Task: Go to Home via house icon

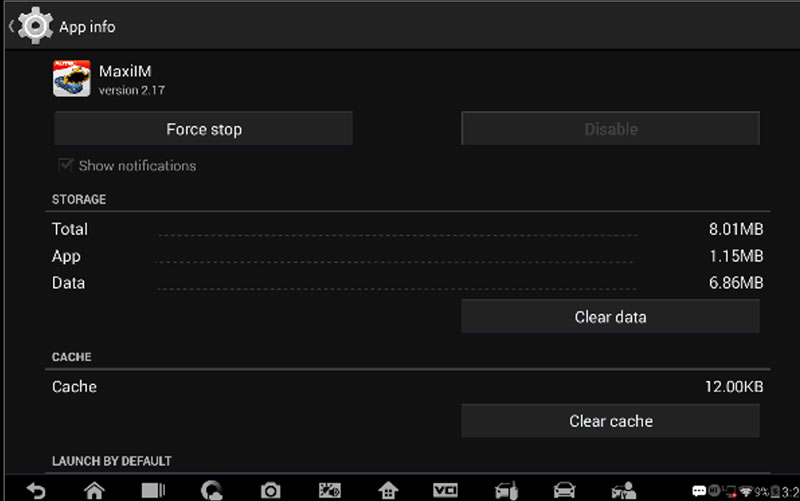Action: [93, 490]
